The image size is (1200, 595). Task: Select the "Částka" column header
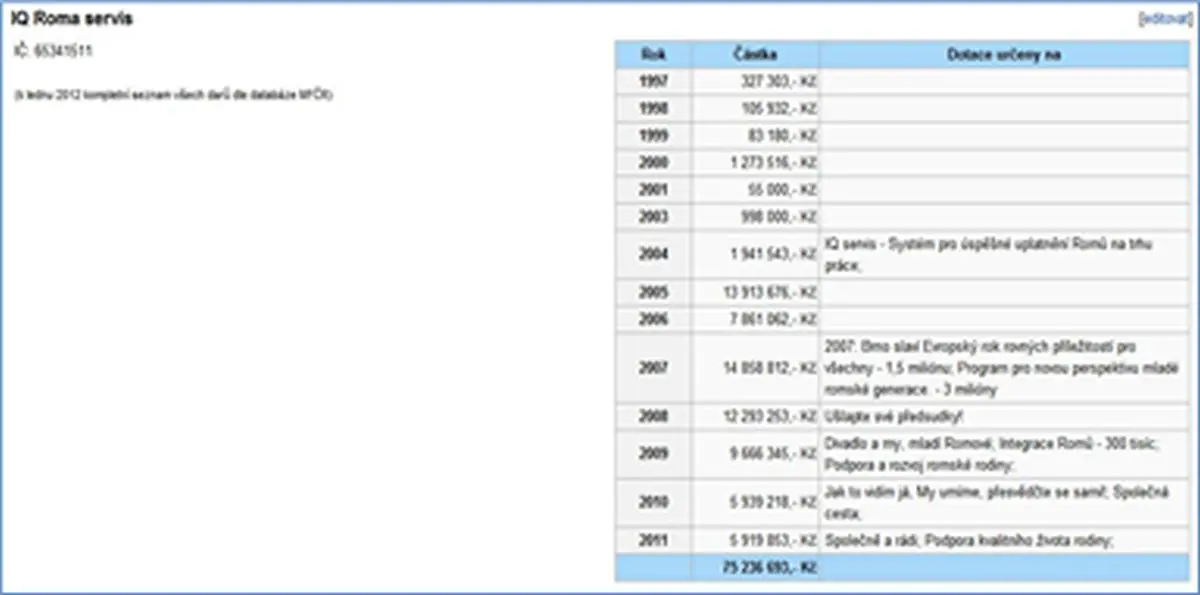pos(755,55)
